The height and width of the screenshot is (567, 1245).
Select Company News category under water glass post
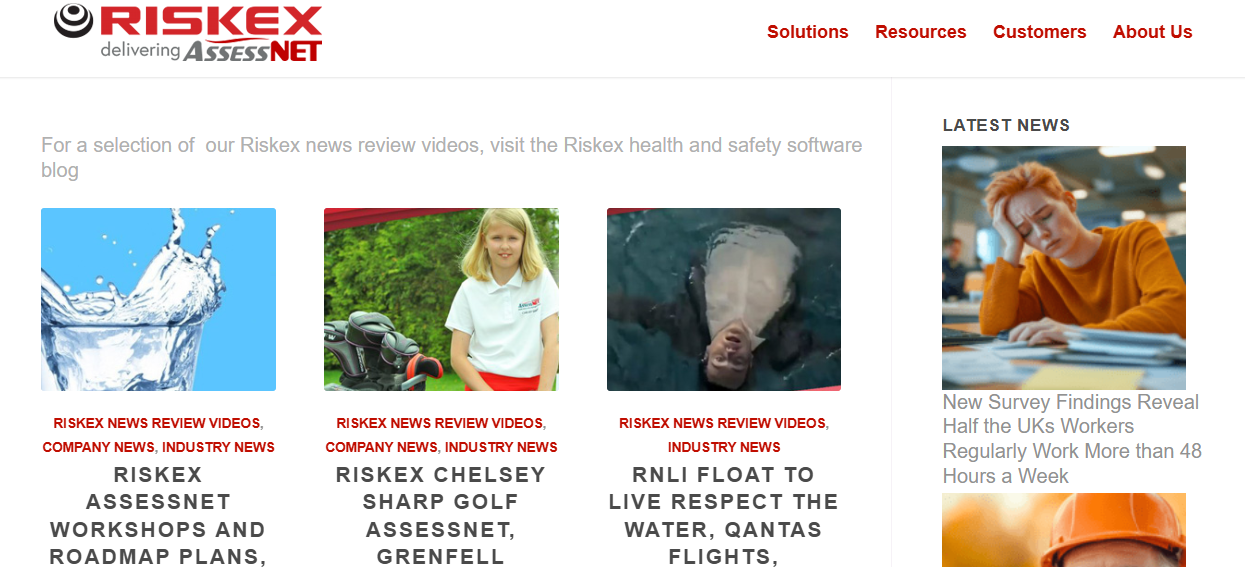(x=98, y=447)
